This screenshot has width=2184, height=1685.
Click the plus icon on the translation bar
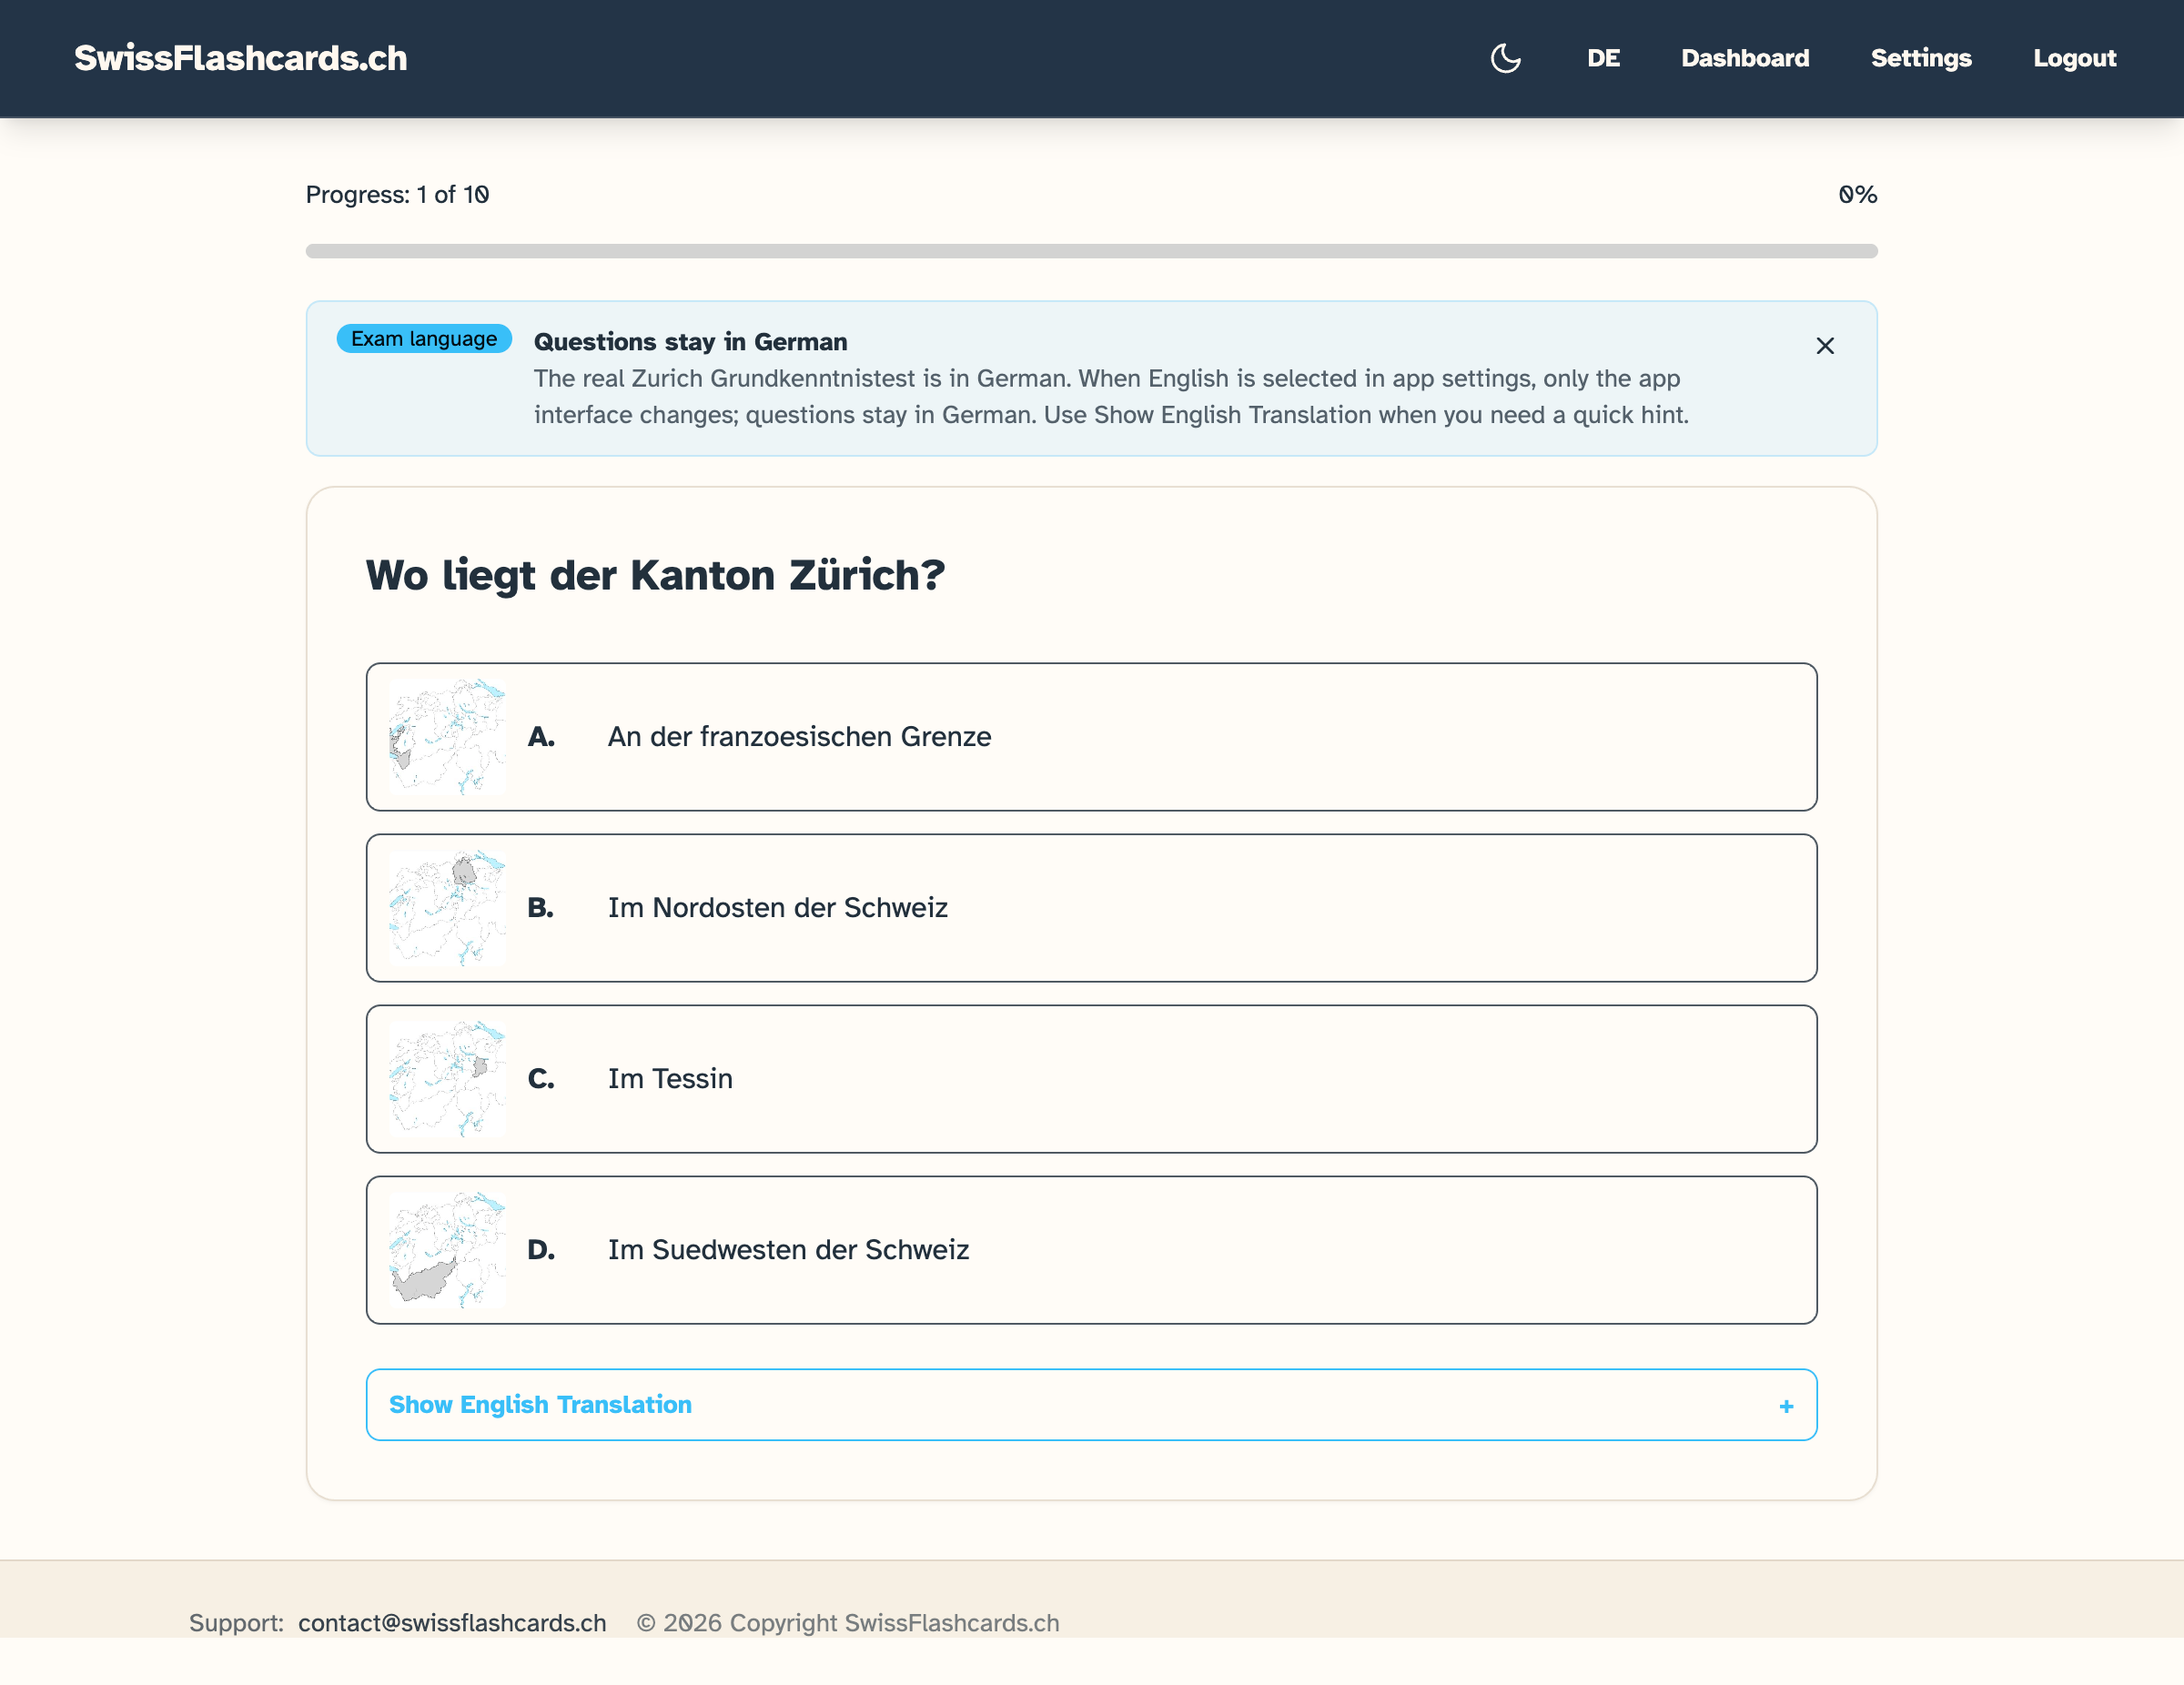1786,1406
